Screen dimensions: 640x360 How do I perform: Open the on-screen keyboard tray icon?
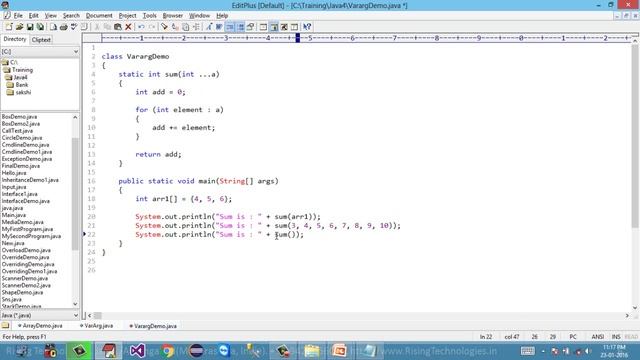pyautogui.click(x=527, y=351)
